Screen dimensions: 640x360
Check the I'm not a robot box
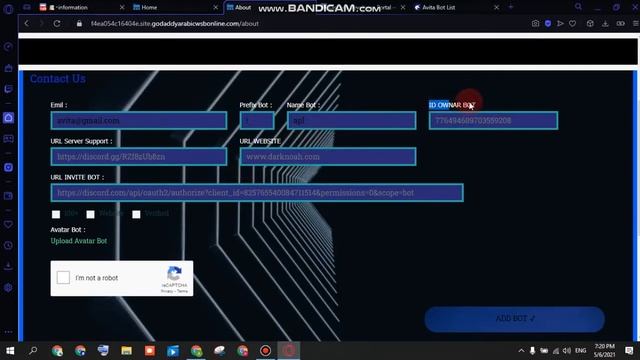pyautogui.click(x=63, y=278)
